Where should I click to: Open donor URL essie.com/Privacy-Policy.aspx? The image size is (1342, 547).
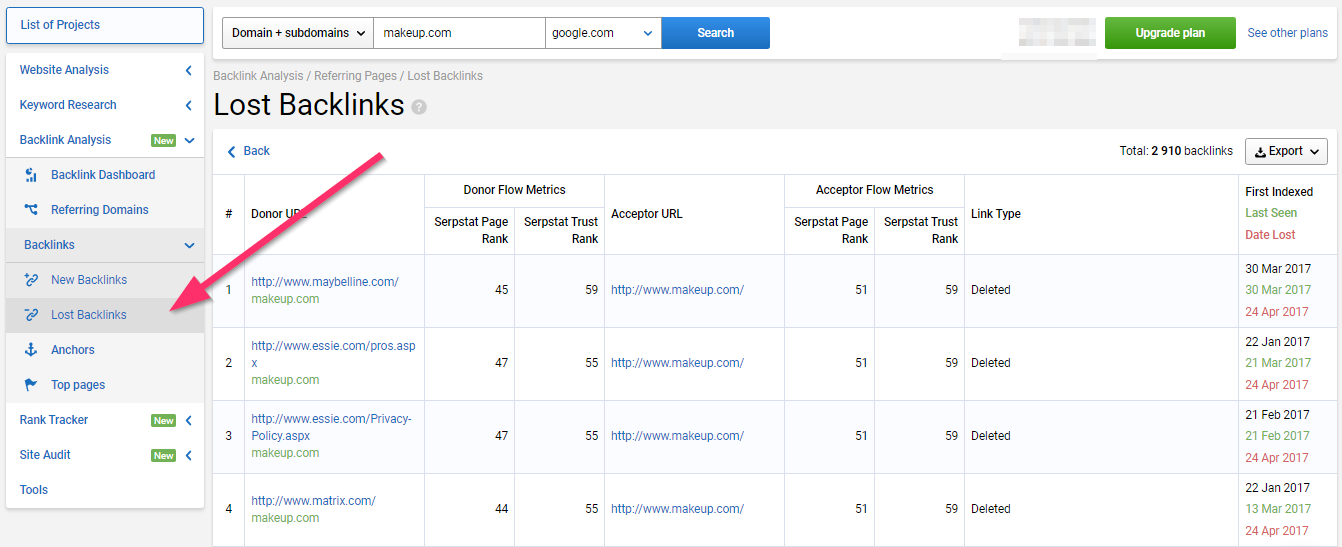pos(331,428)
